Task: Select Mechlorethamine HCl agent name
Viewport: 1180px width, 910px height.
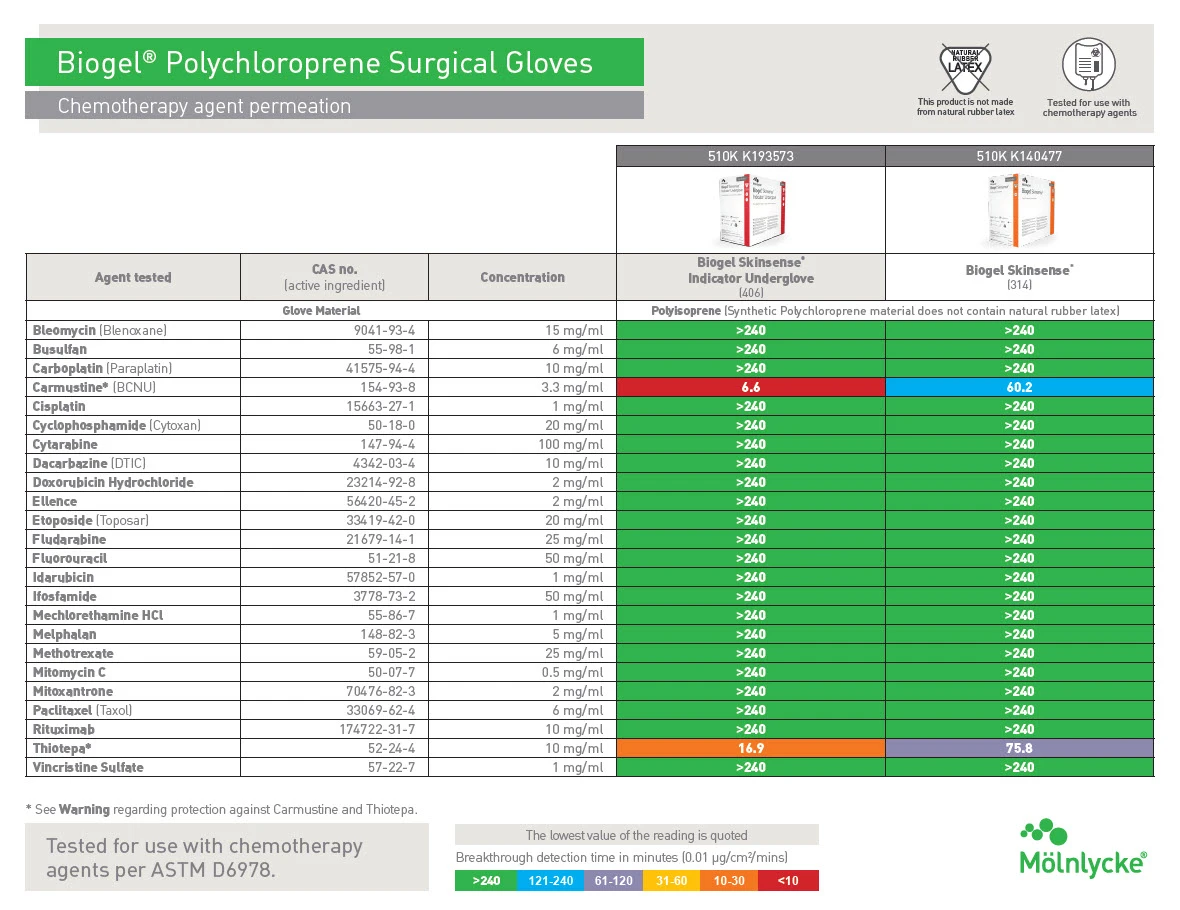Action: click(98, 615)
